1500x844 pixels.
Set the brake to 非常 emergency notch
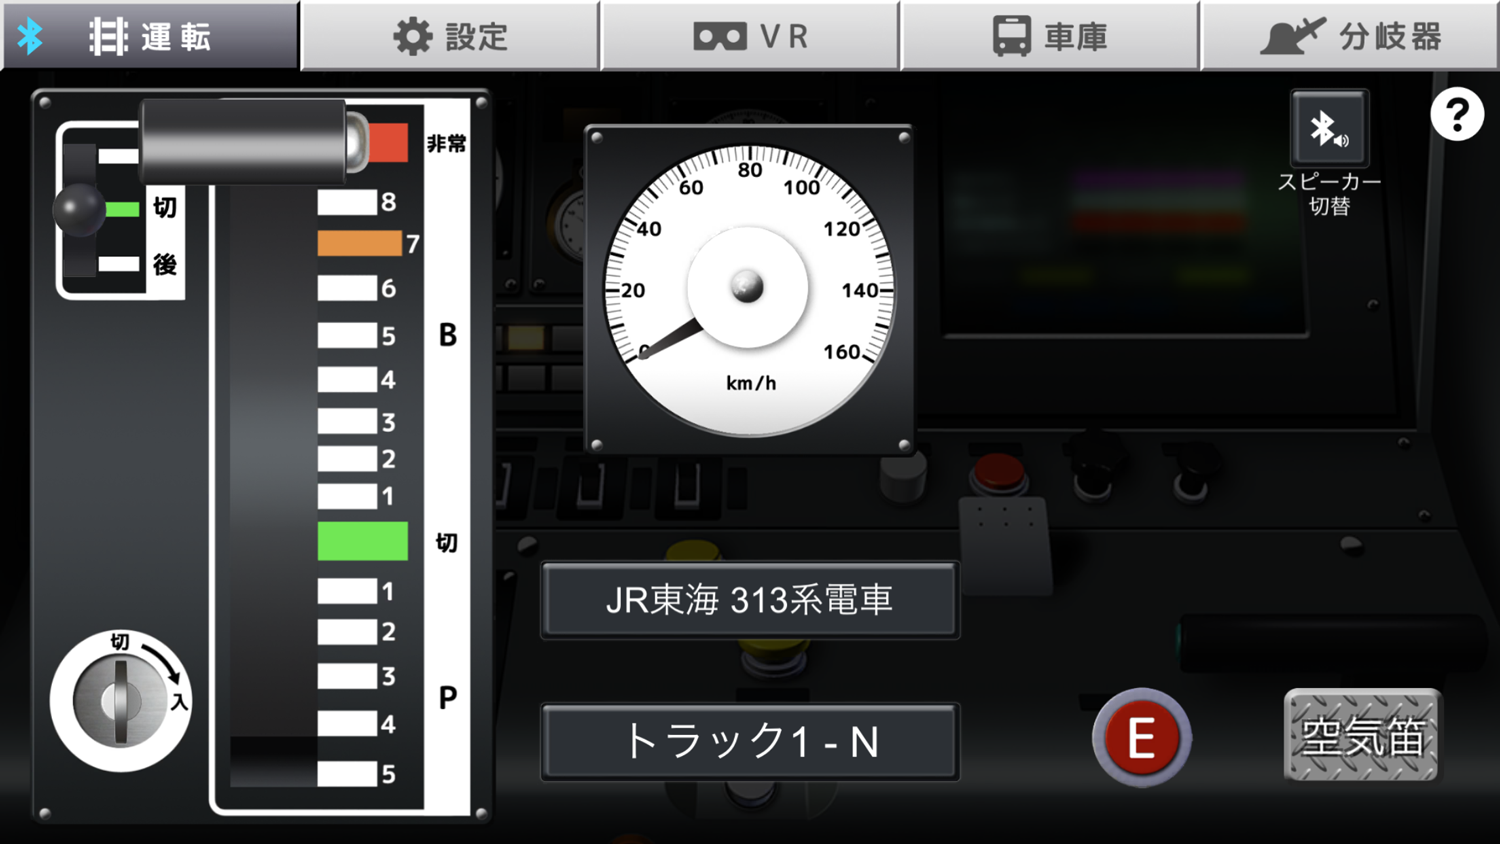(x=388, y=143)
